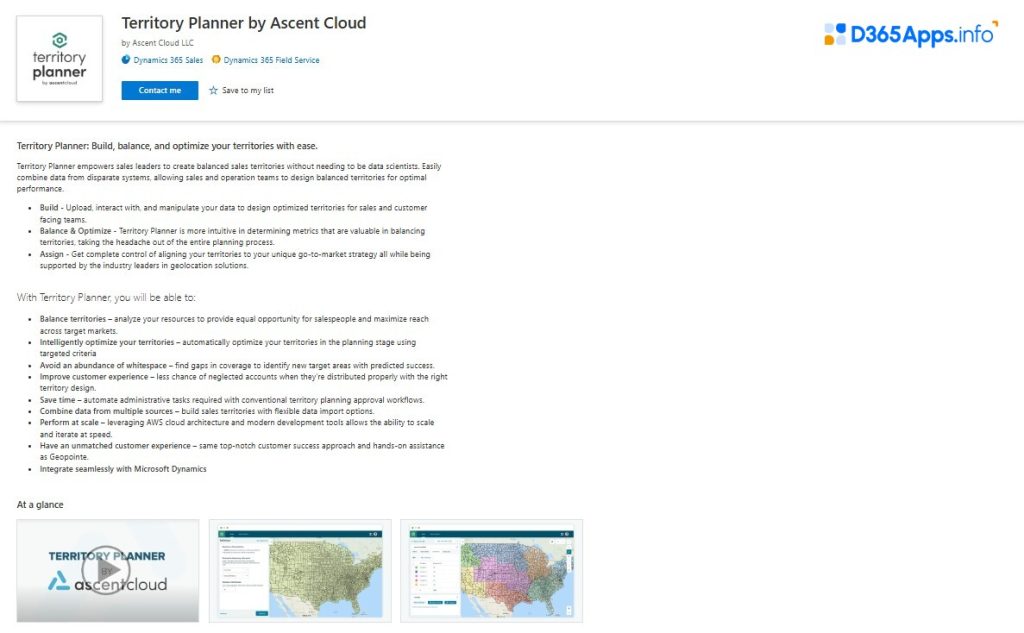Click the 'Build, balance, and optimize' headline
The height and width of the screenshot is (633, 1024).
tap(167, 146)
